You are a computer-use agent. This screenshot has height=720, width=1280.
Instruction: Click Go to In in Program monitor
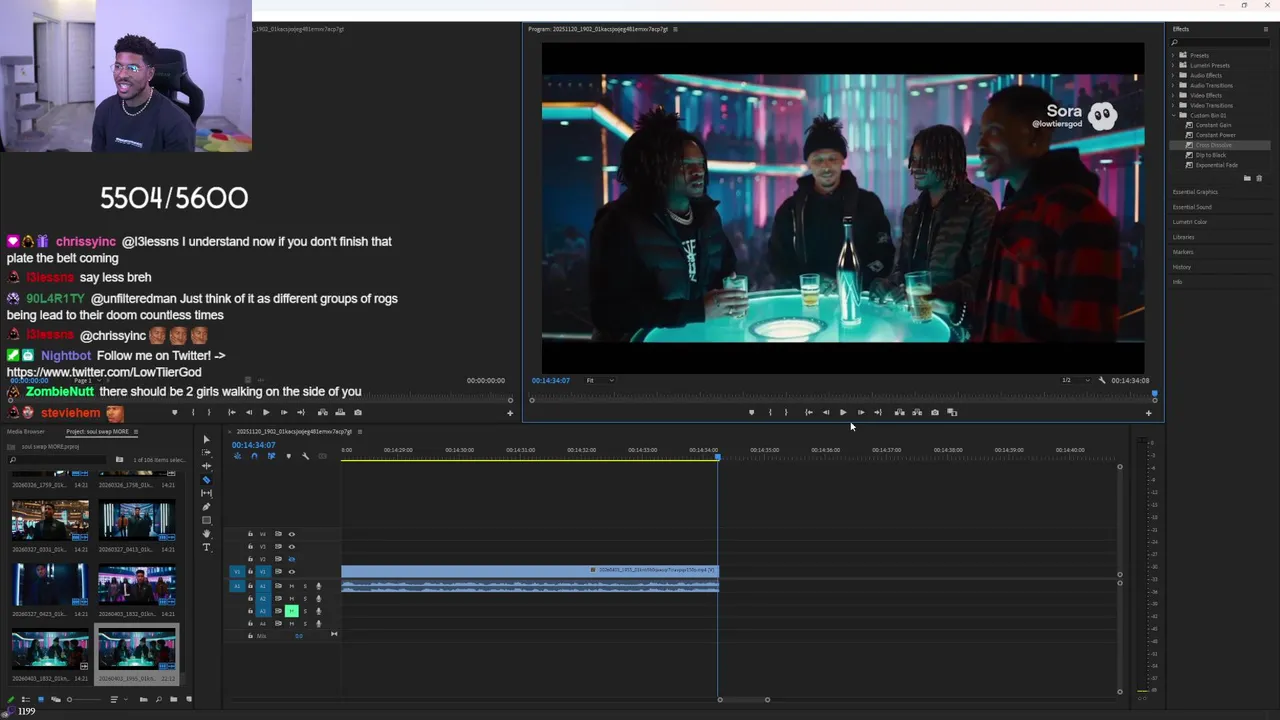[x=809, y=412]
